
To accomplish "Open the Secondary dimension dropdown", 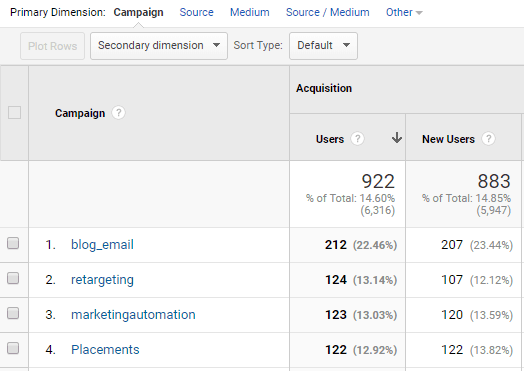I will (x=159, y=46).
